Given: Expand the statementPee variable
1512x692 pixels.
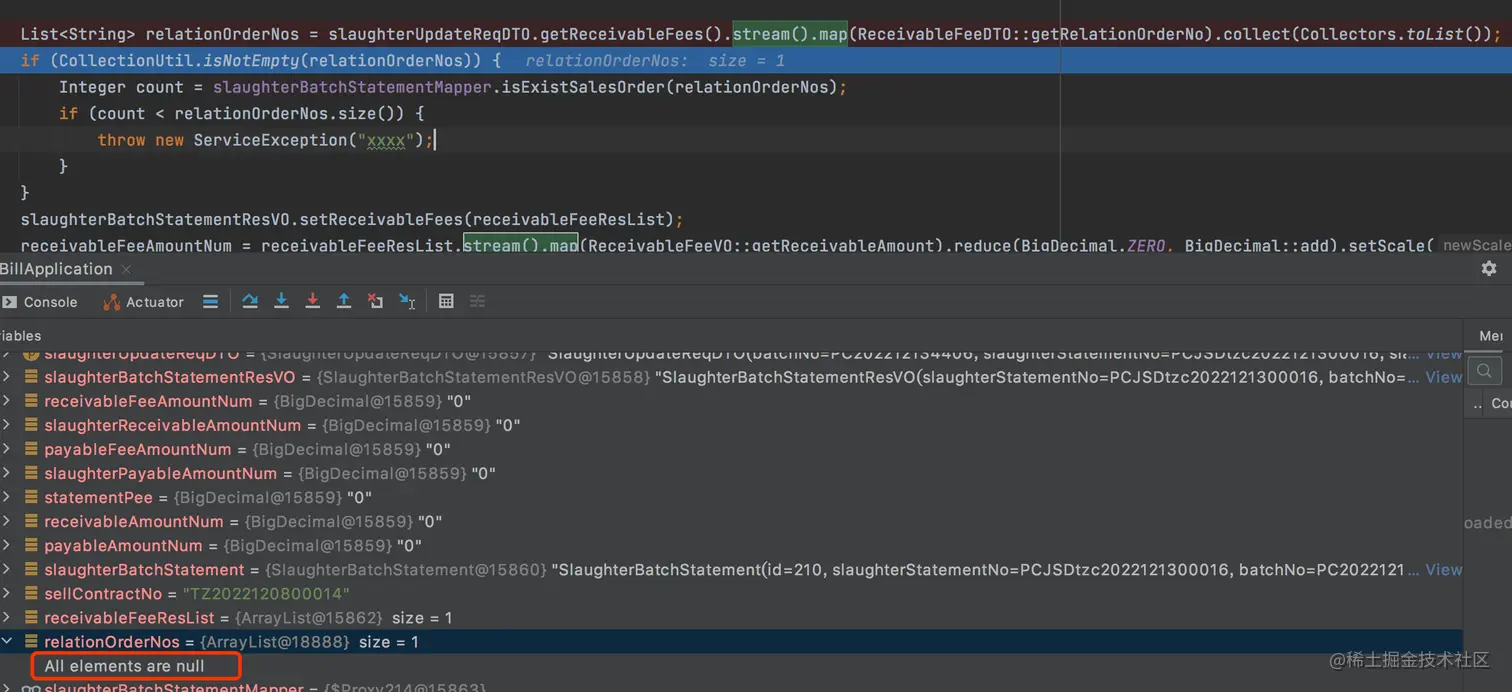Looking at the screenshot, I should [7, 497].
